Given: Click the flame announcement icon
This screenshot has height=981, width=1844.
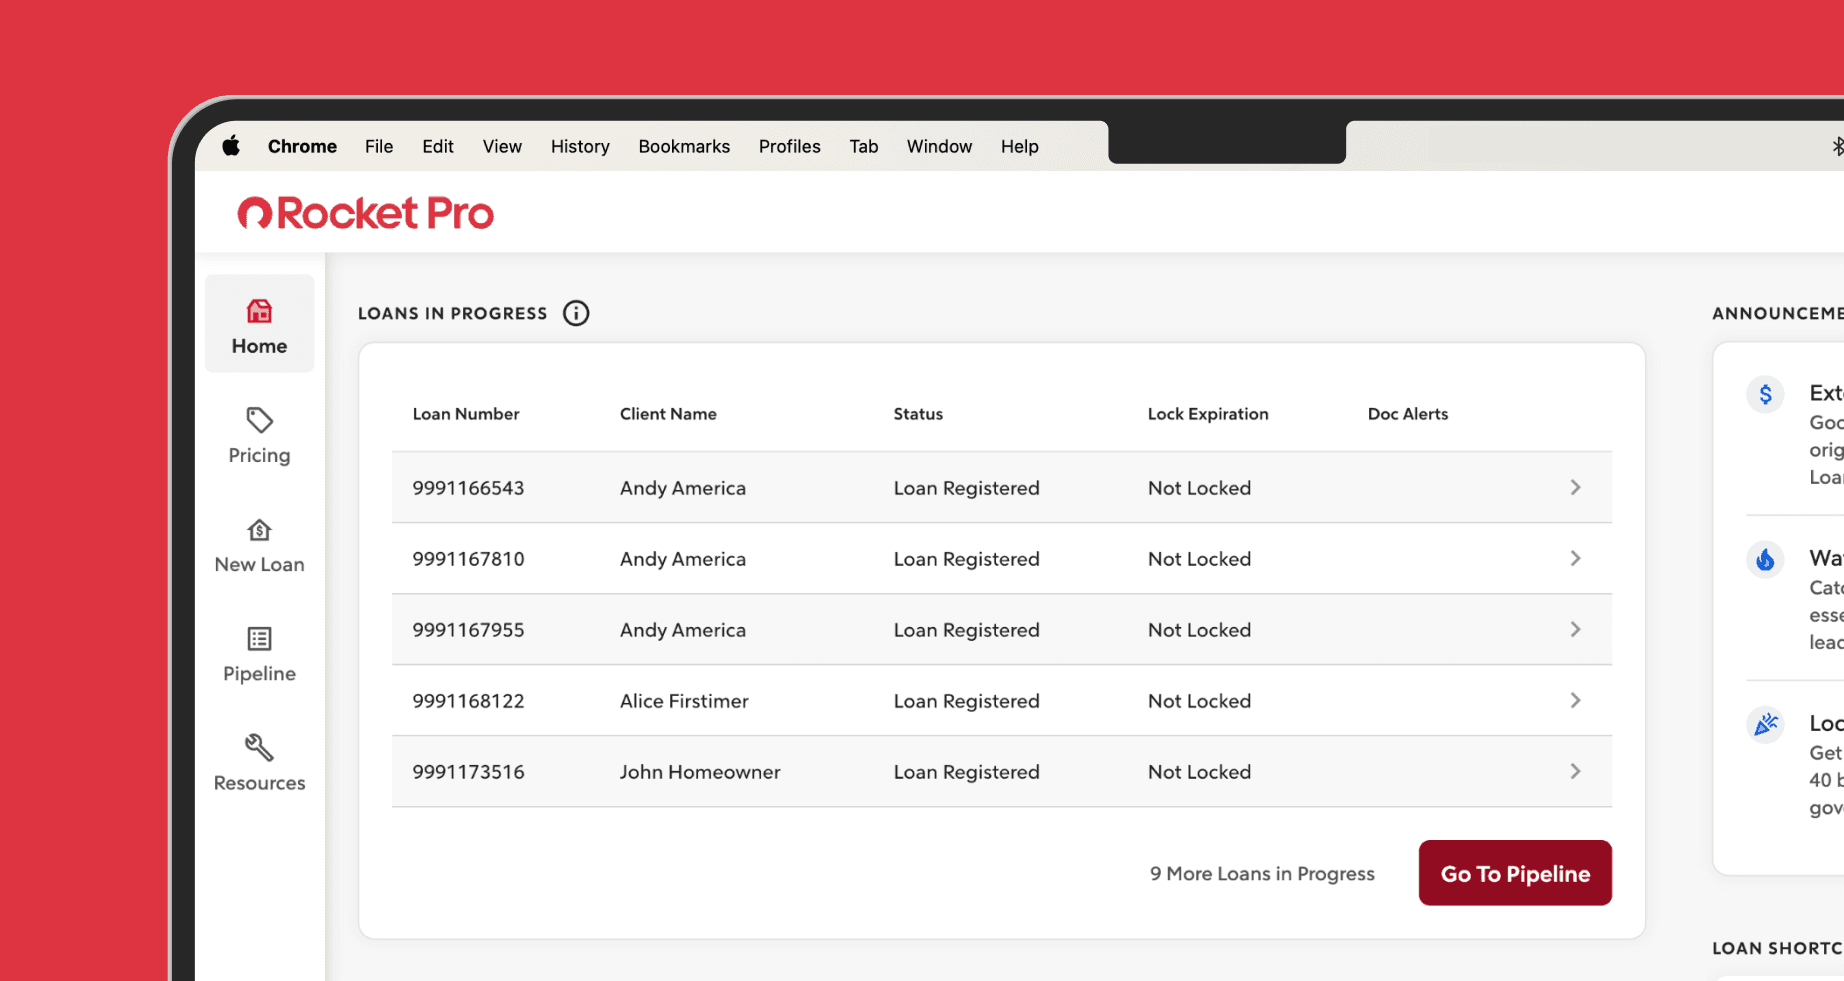Looking at the screenshot, I should [1765, 559].
